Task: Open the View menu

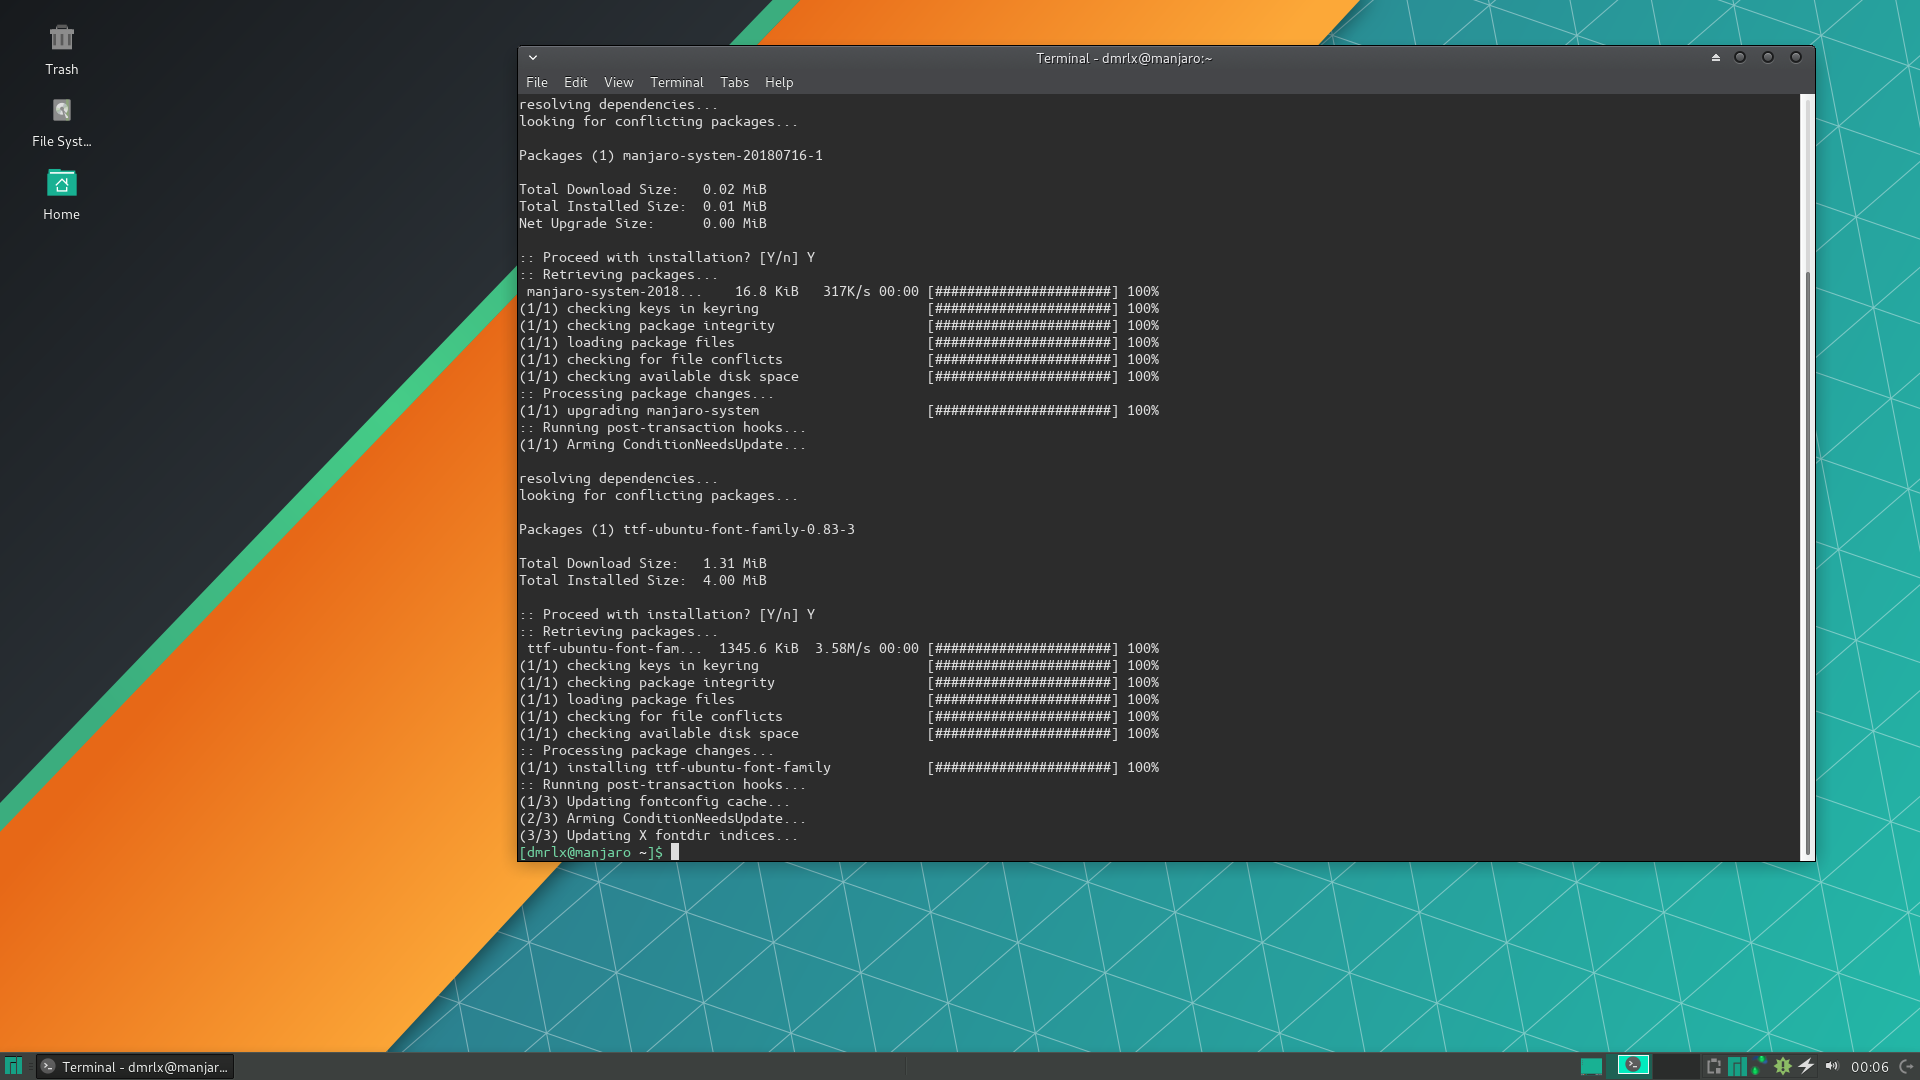Action: [x=618, y=83]
